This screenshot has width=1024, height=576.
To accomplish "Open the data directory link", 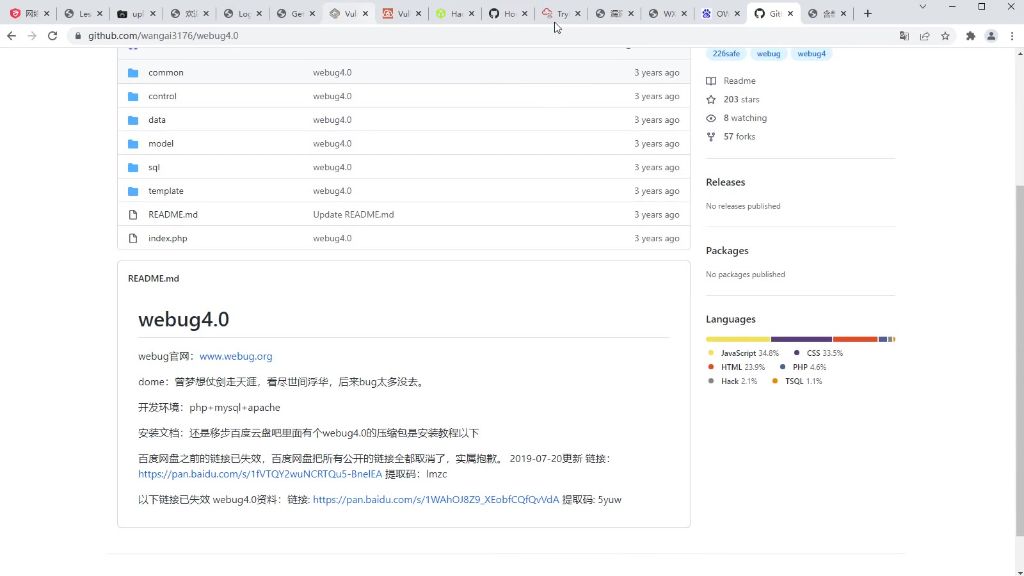I will tap(157, 120).
